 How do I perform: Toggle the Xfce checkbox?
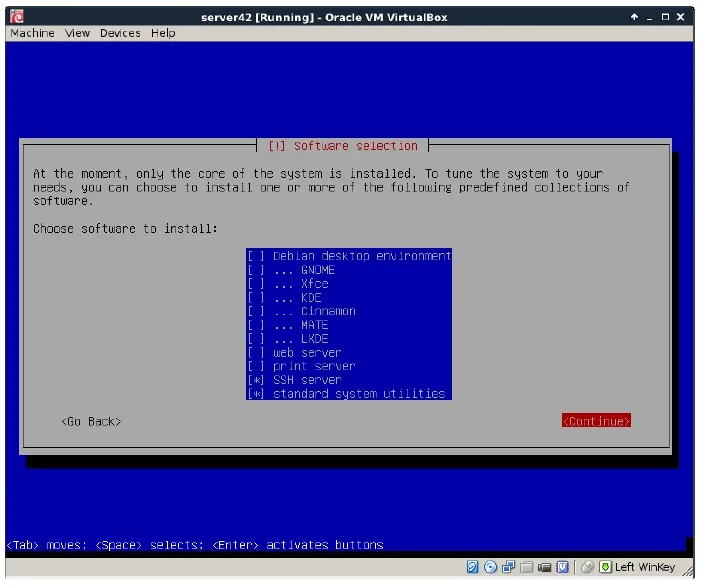256,284
